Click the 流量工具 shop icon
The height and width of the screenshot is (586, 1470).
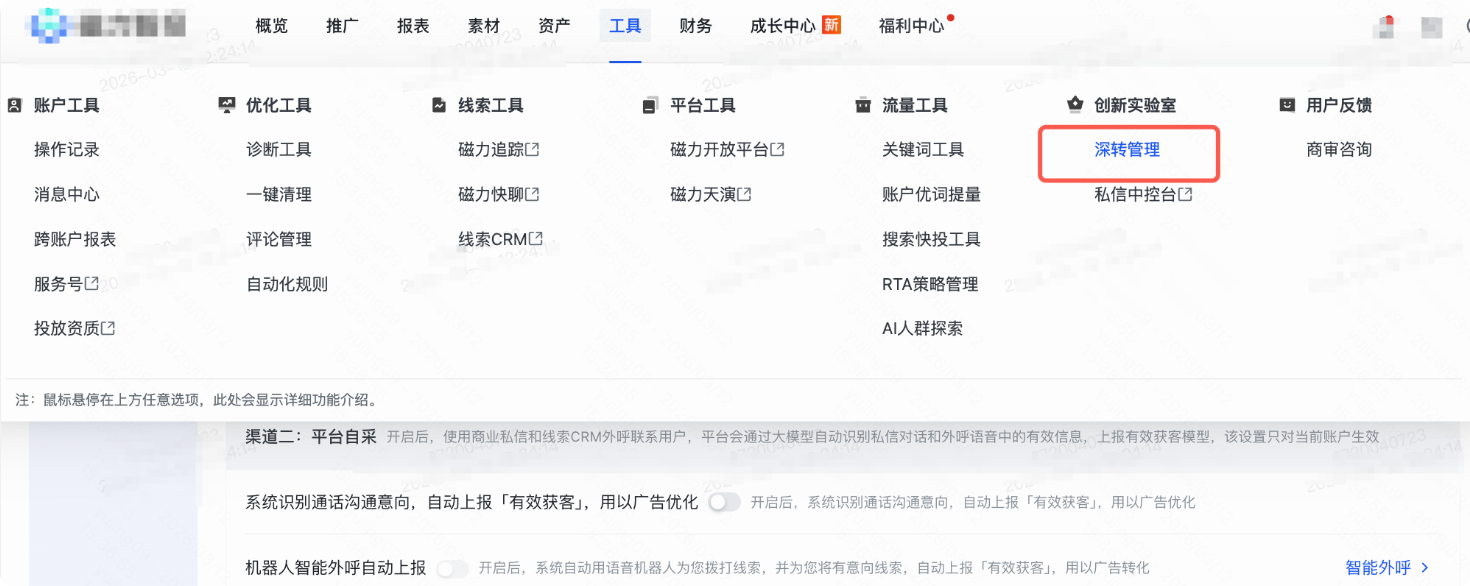tap(863, 105)
